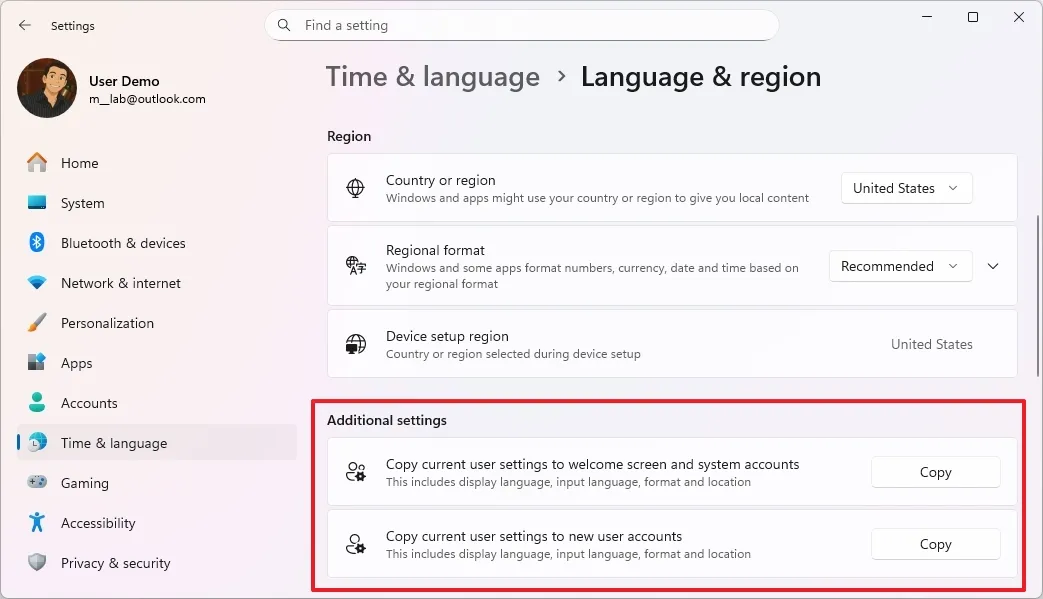Image resolution: width=1043 pixels, height=599 pixels.
Task: Open the Regional format Recommended dropdown
Action: (900, 266)
